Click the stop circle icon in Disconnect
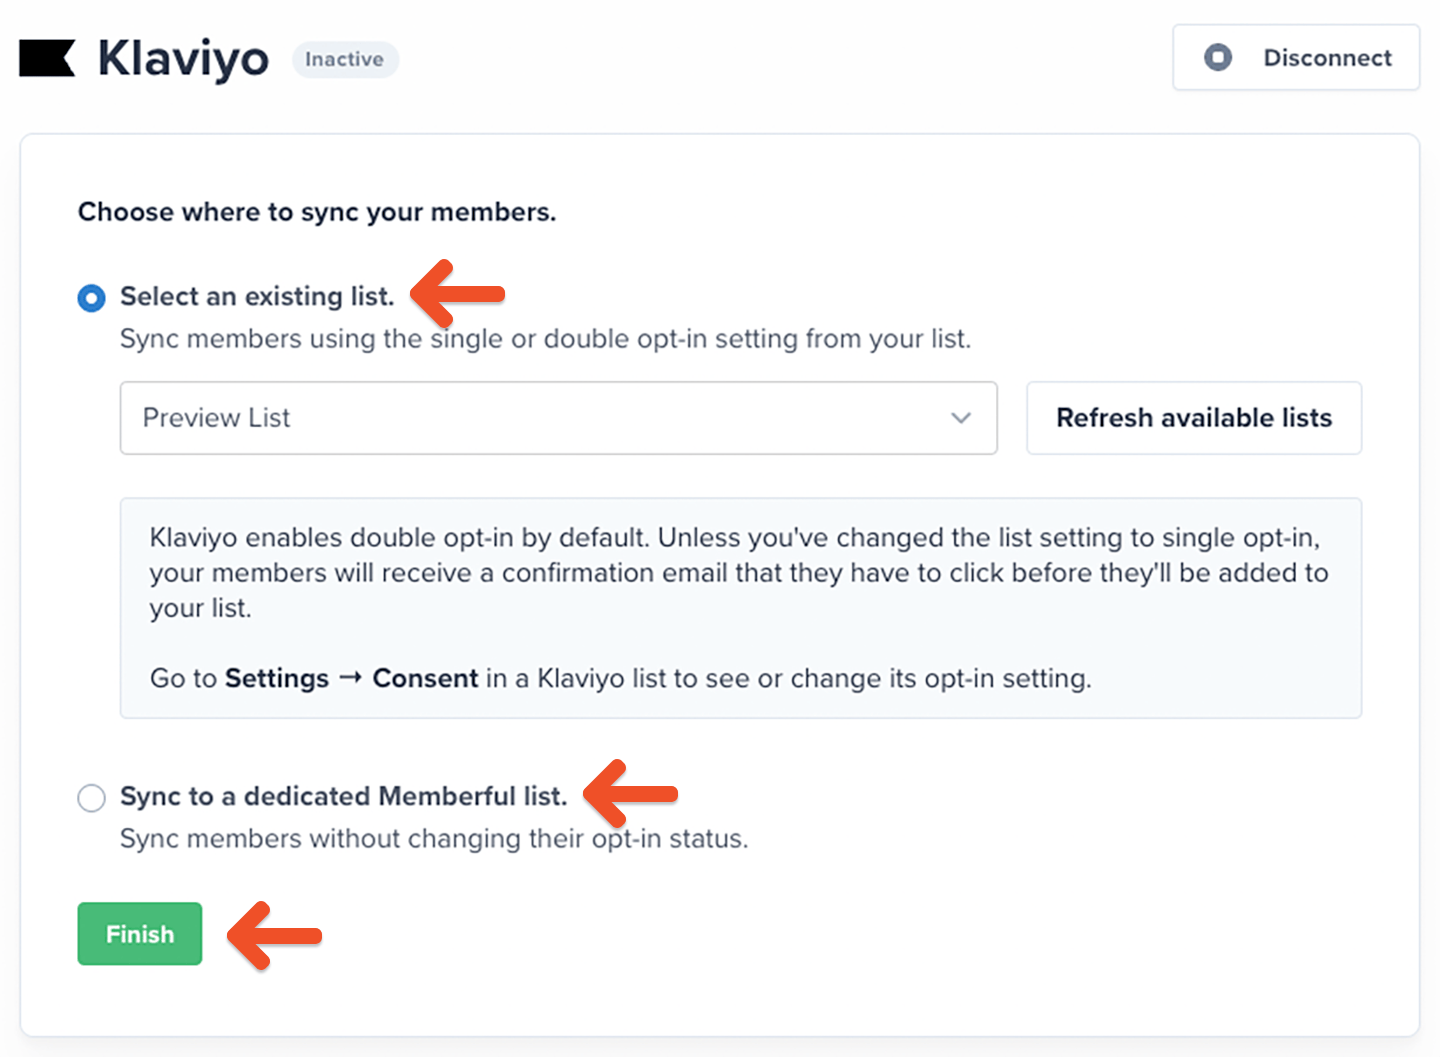1440x1057 pixels. 1217,58
